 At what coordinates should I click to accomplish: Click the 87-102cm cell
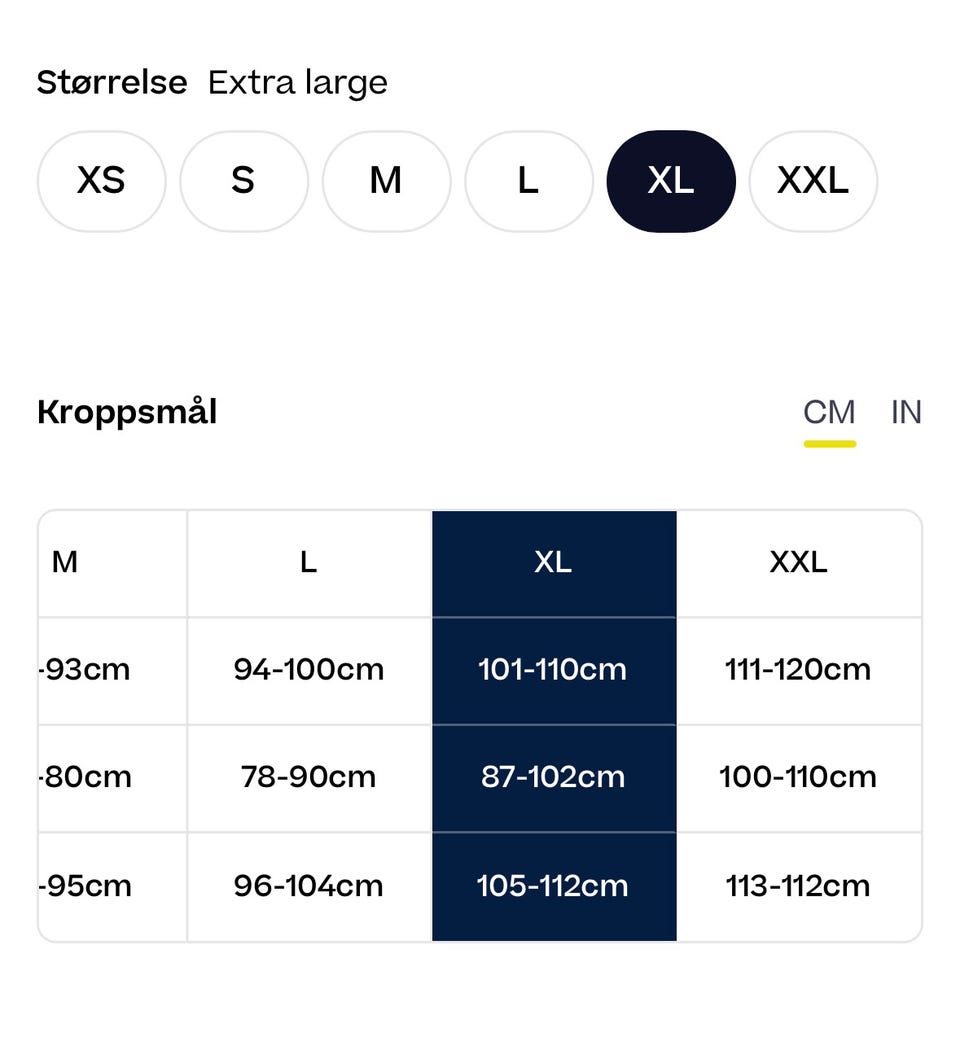554,778
